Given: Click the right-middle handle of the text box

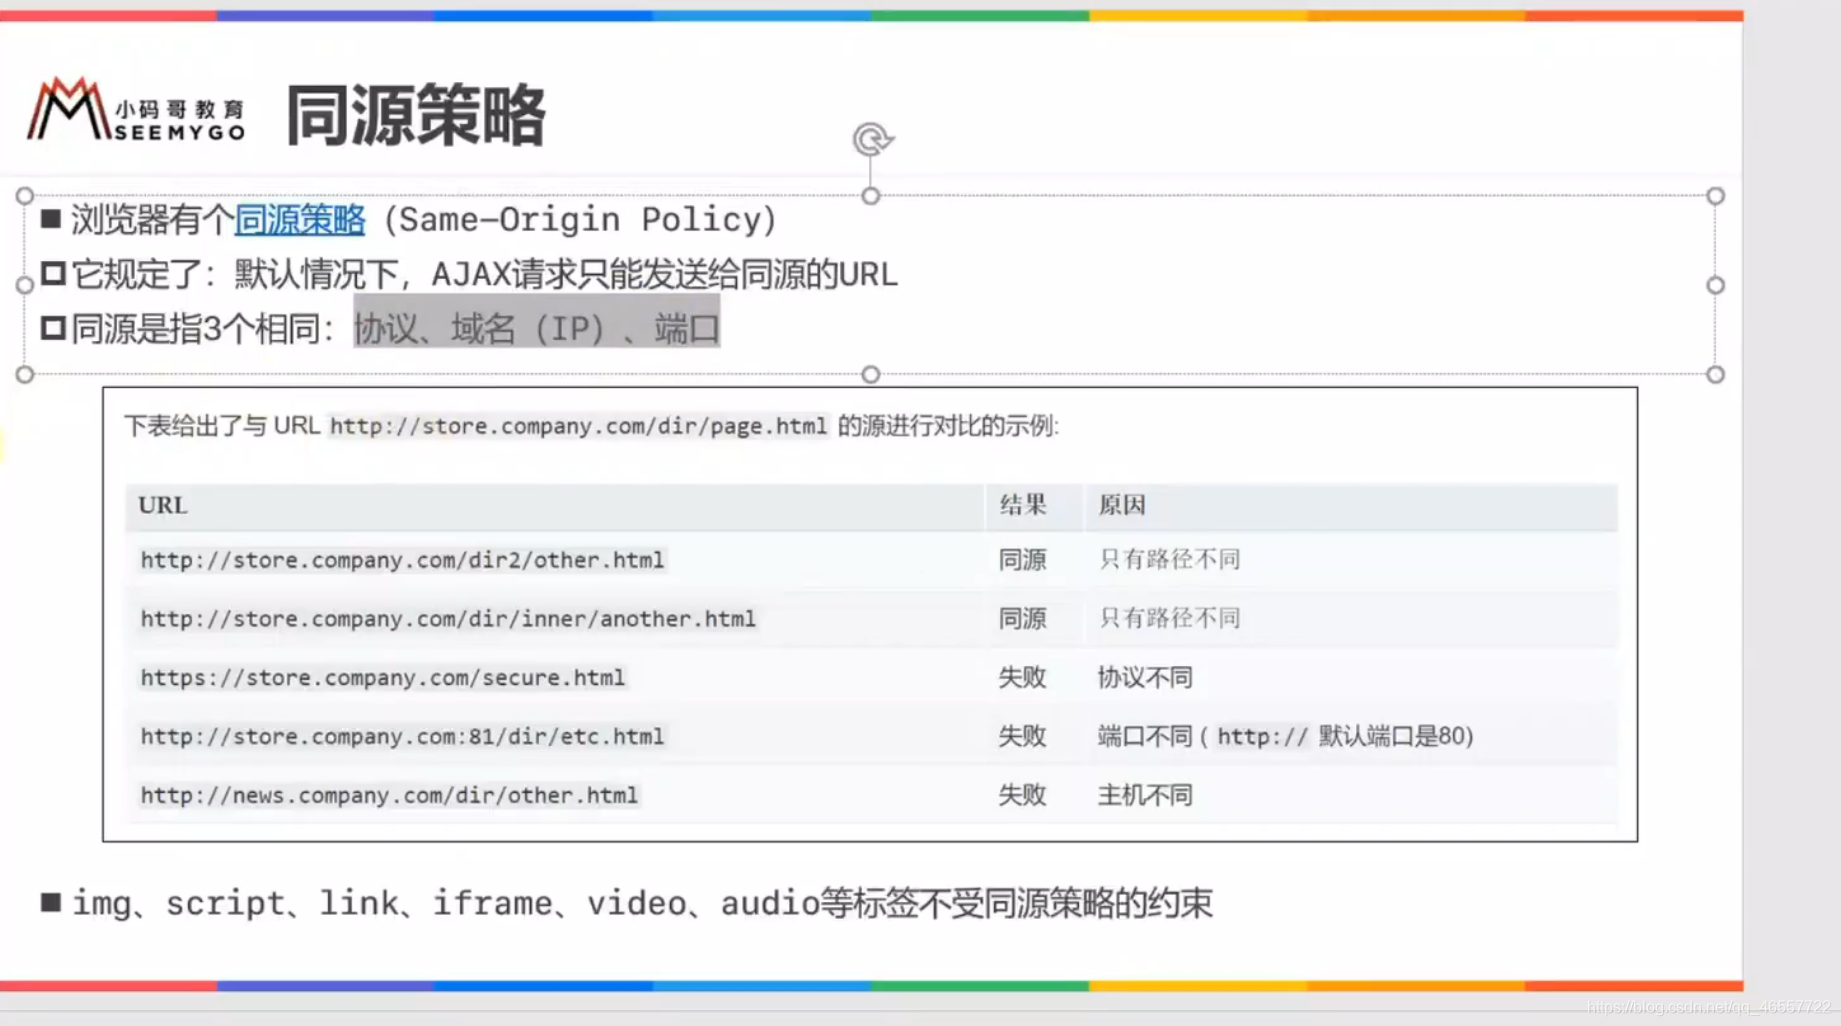Looking at the screenshot, I should 1715,285.
